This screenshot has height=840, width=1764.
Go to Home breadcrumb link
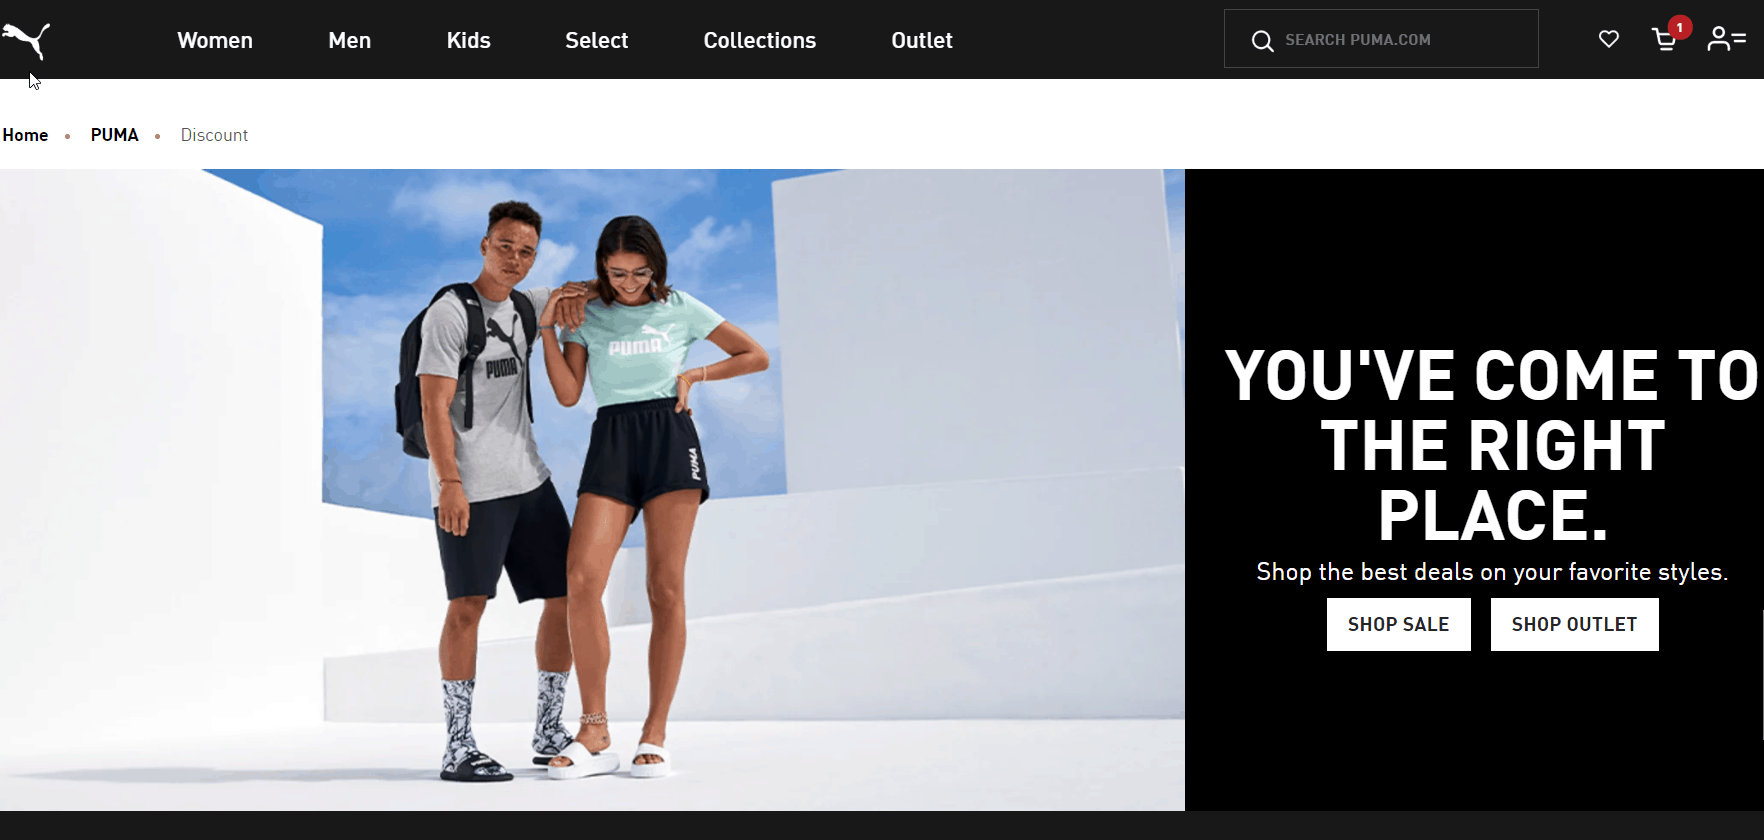pos(25,135)
